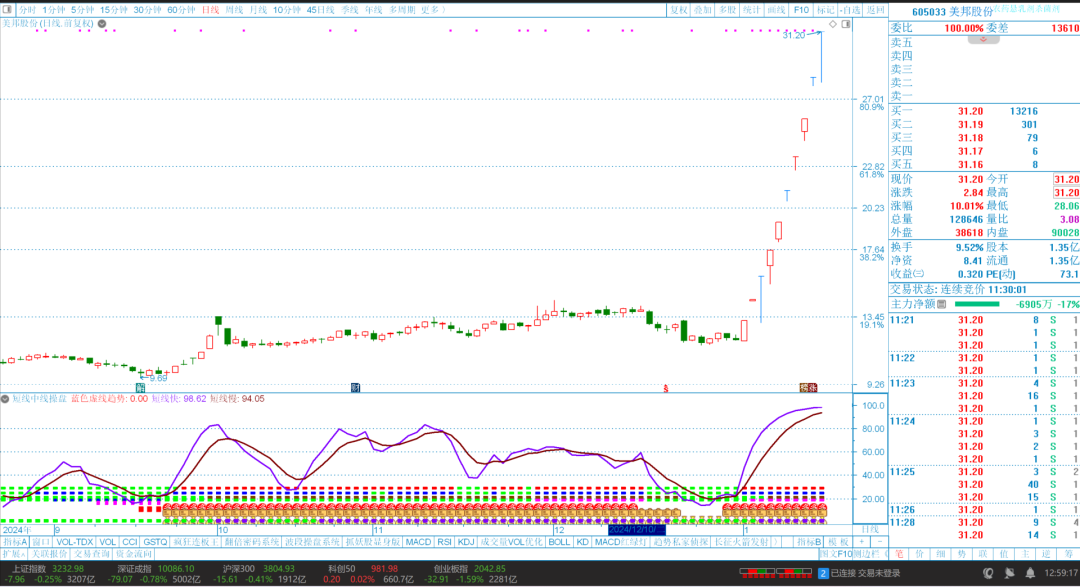Viewport: 1080px width, 587px height.
Task: Select the 月线 monthly chart tab
Action: [258, 10]
